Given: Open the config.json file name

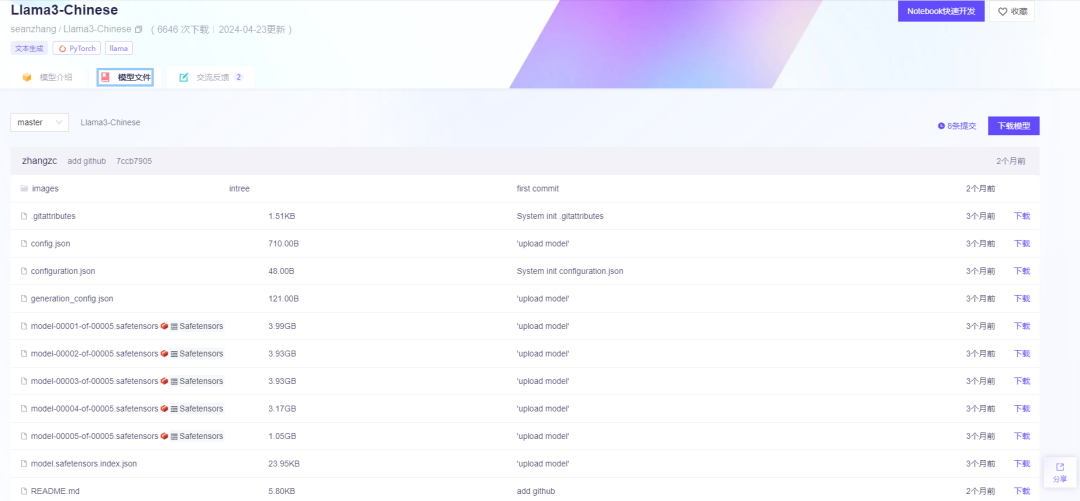Looking at the screenshot, I should click(x=50, y=243).
